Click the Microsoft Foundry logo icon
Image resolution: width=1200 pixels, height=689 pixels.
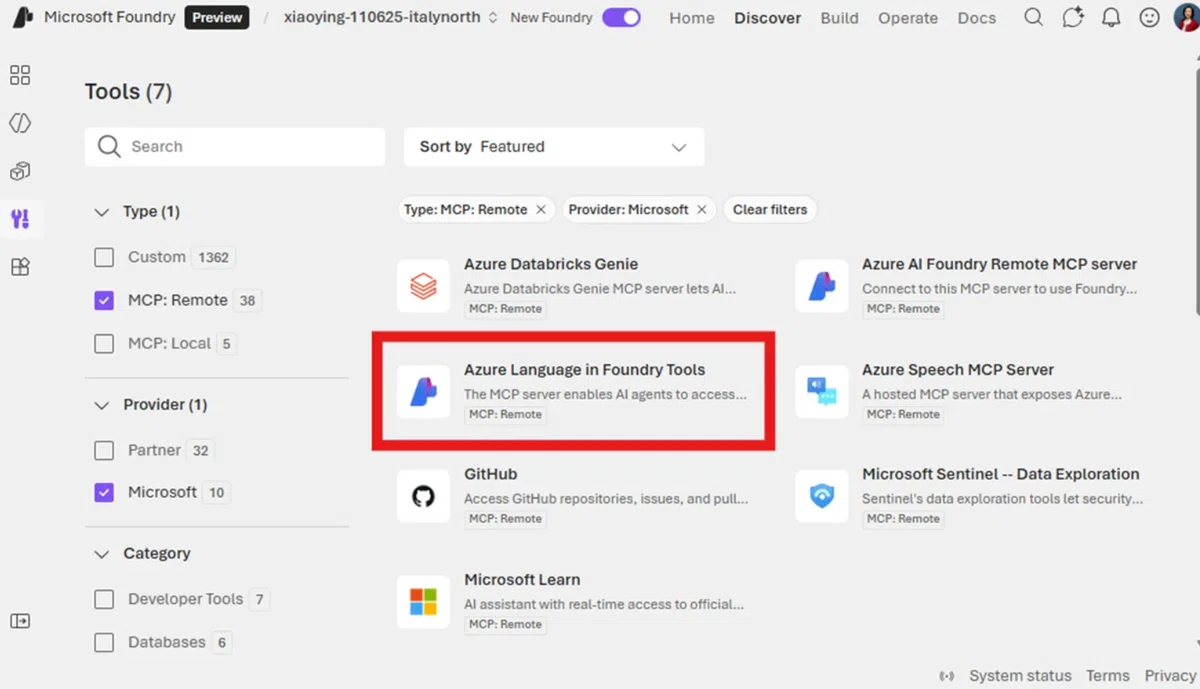pyautogui.click(x=20, y=17)
